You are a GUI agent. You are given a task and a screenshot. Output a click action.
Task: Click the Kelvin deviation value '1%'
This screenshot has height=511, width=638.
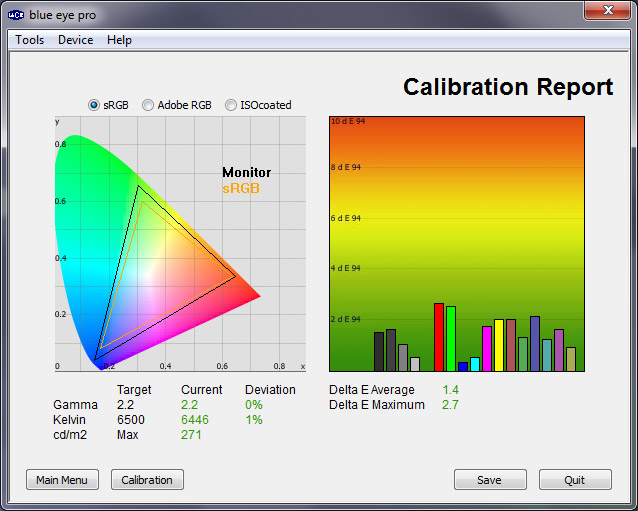coord(254,419)
